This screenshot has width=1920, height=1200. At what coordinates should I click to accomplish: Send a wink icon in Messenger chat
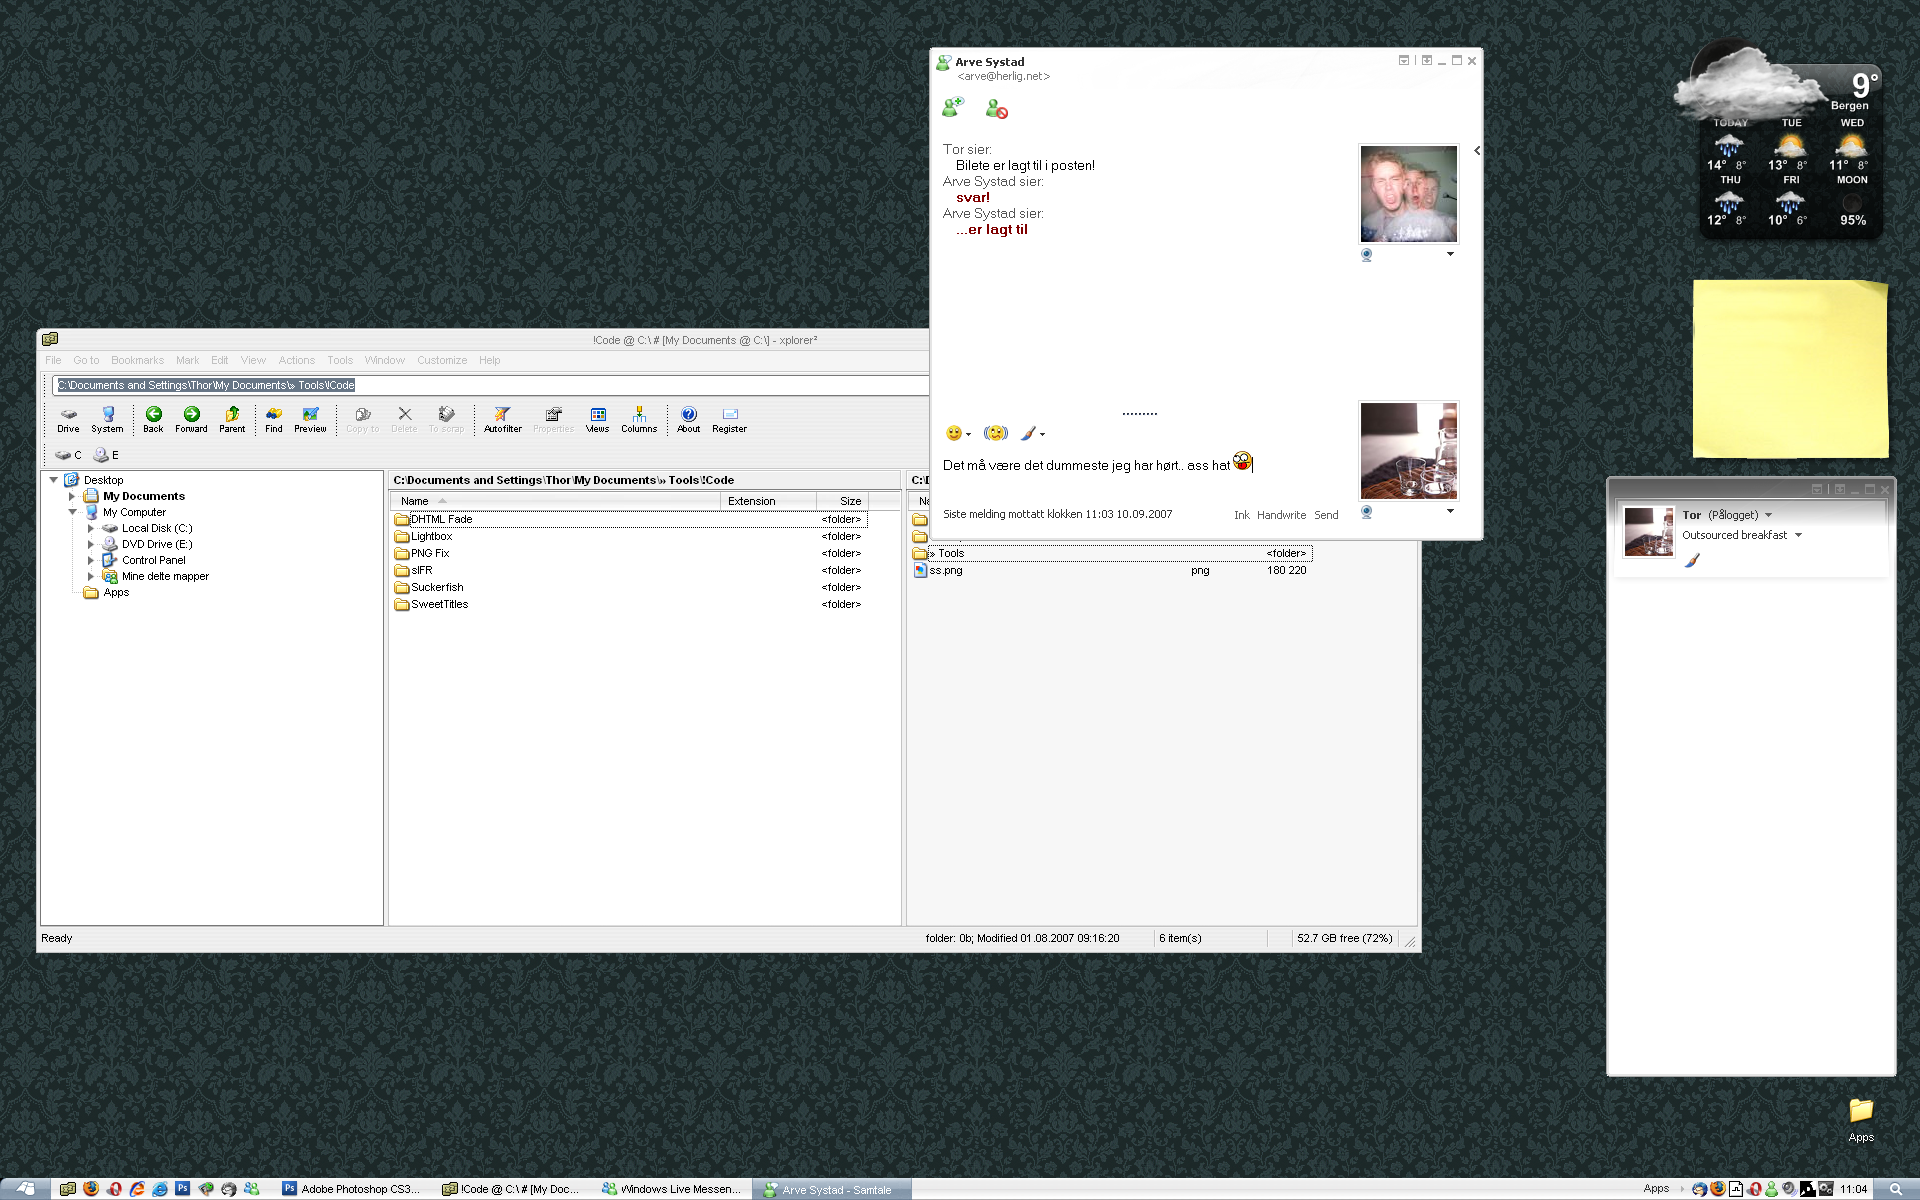point(995,433)
